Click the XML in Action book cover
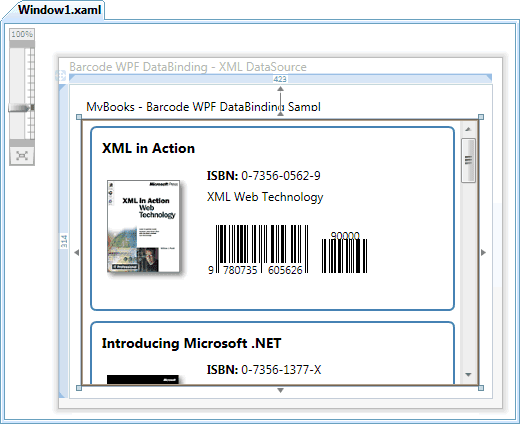Viewport: 520px width, 424px height. (x=144, y=227)
